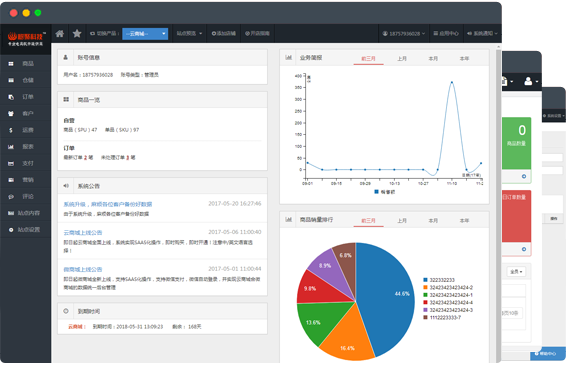This screenshot has width=569, height=365.
Task: Open the document icon dropdown in the back window
Action: 507,81
